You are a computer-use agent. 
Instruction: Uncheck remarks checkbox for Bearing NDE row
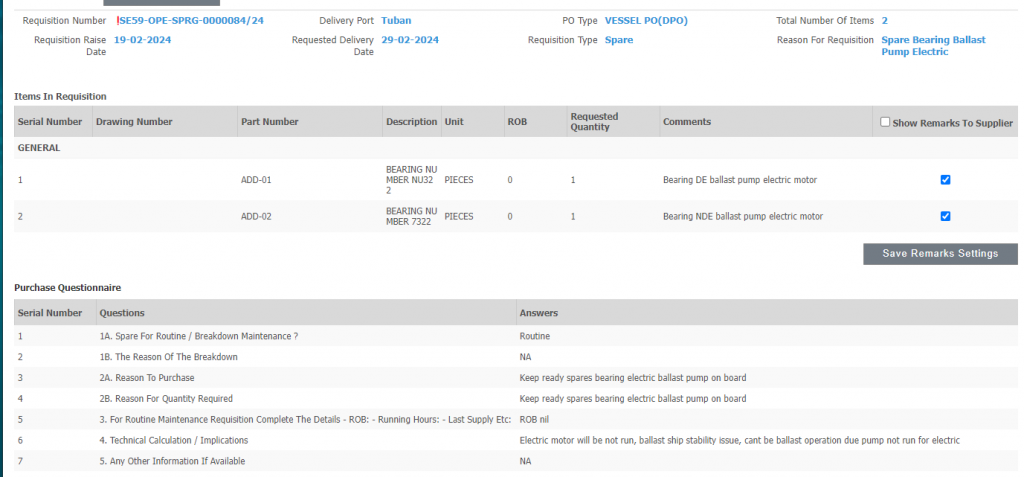945,216
